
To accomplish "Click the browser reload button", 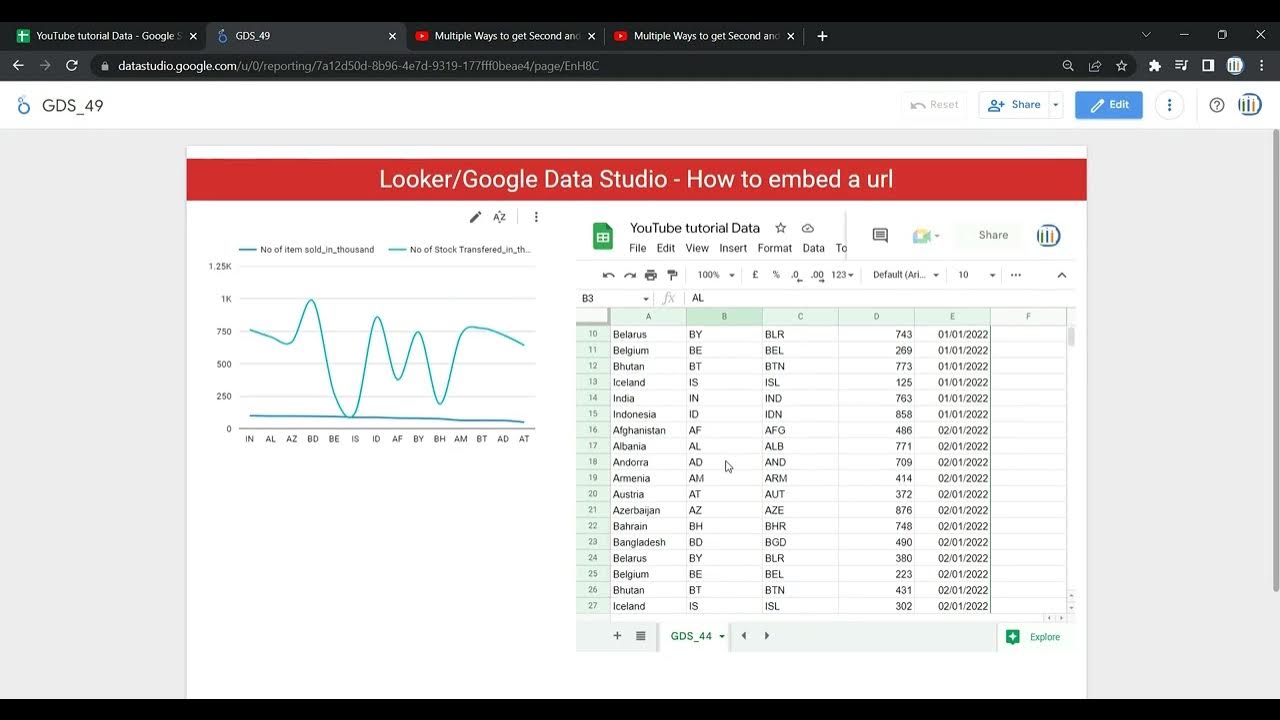I will [x=72, y=66].
